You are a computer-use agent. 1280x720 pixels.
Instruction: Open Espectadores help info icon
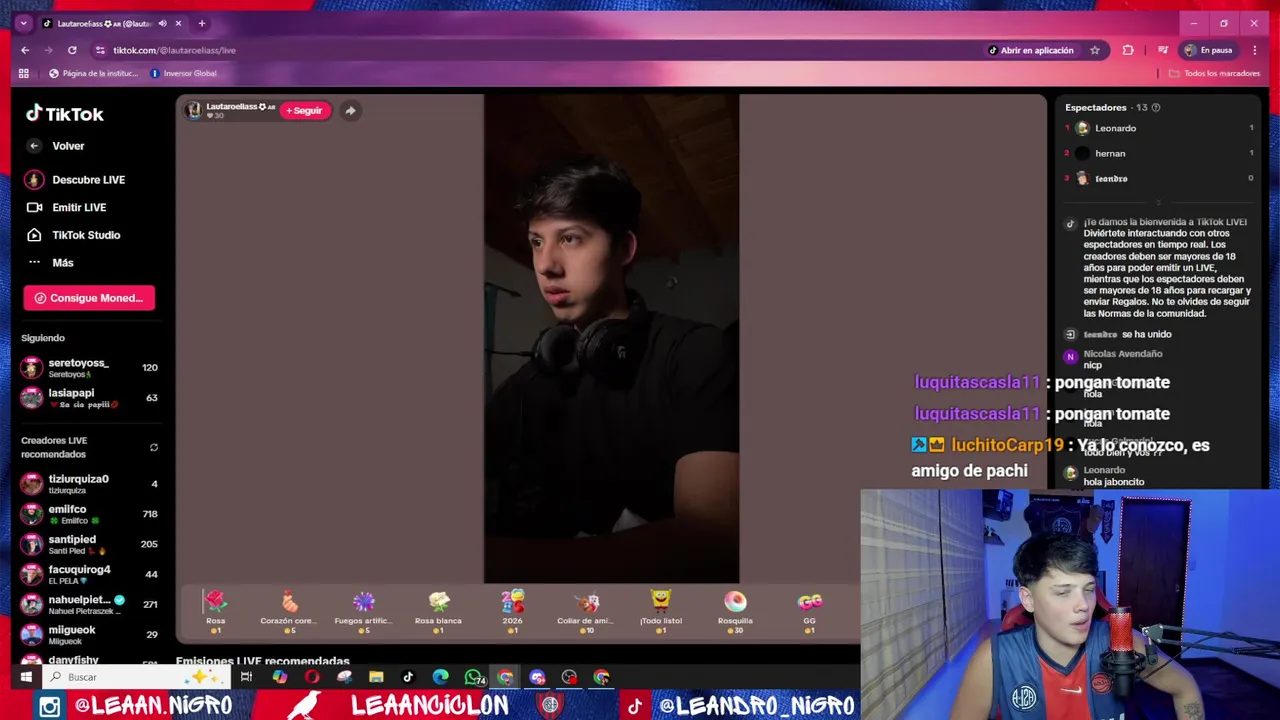(x=1156, y=107)
